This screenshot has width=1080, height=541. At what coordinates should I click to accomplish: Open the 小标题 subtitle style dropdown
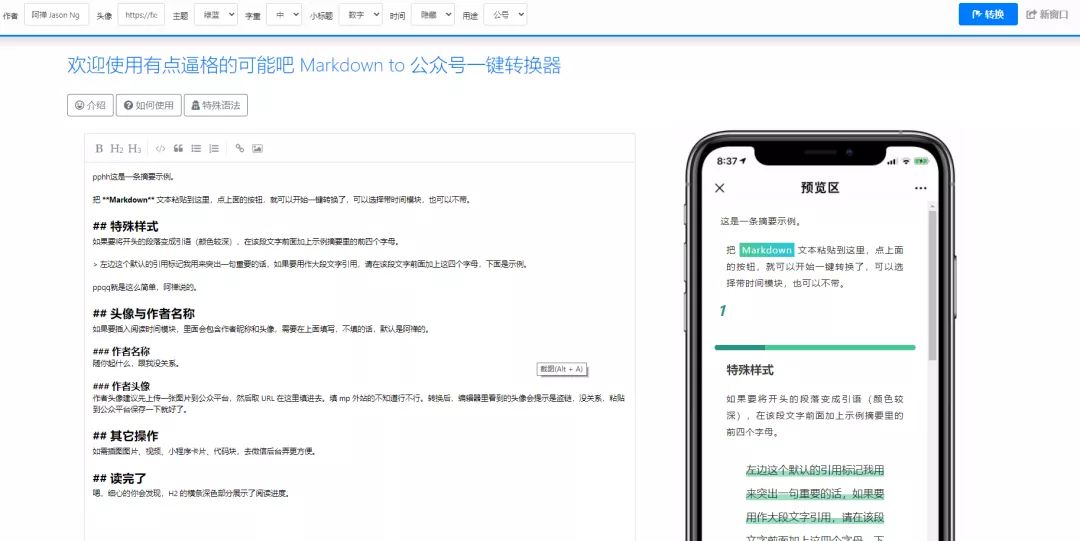(359, 15)
